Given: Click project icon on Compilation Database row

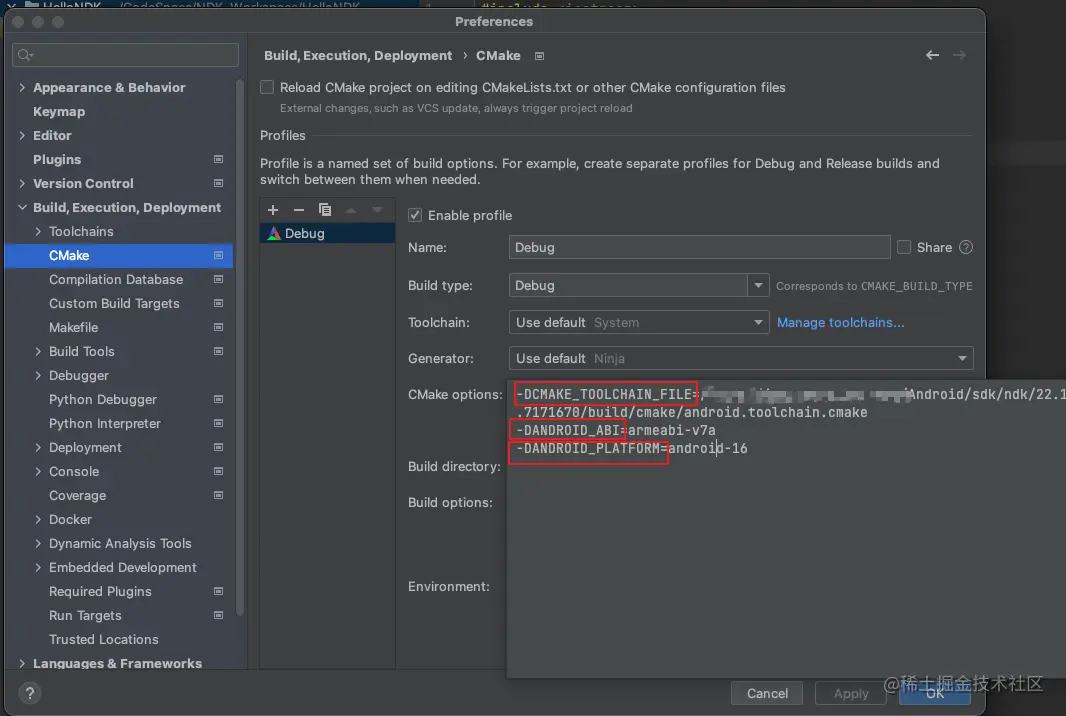Looking at the screenshot, I should click(x=218, y=279).
